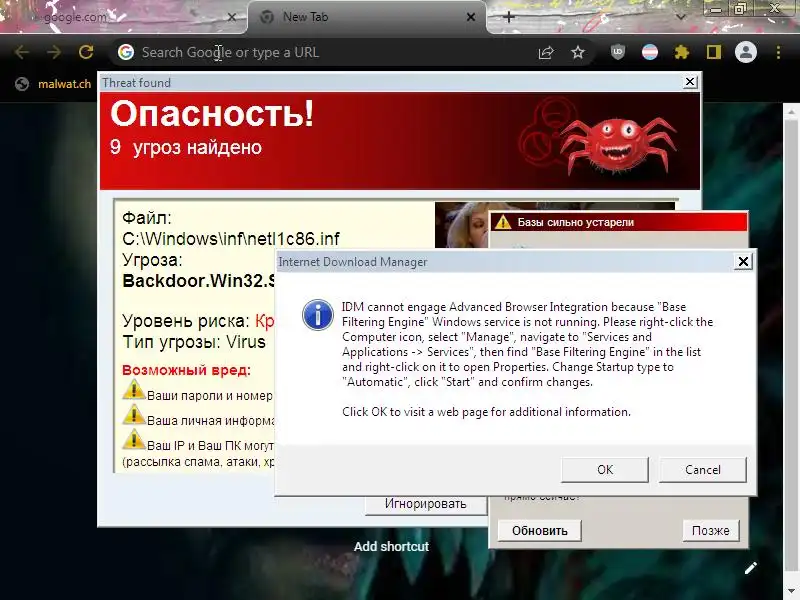Minimize the browser window

pos(716,9)
